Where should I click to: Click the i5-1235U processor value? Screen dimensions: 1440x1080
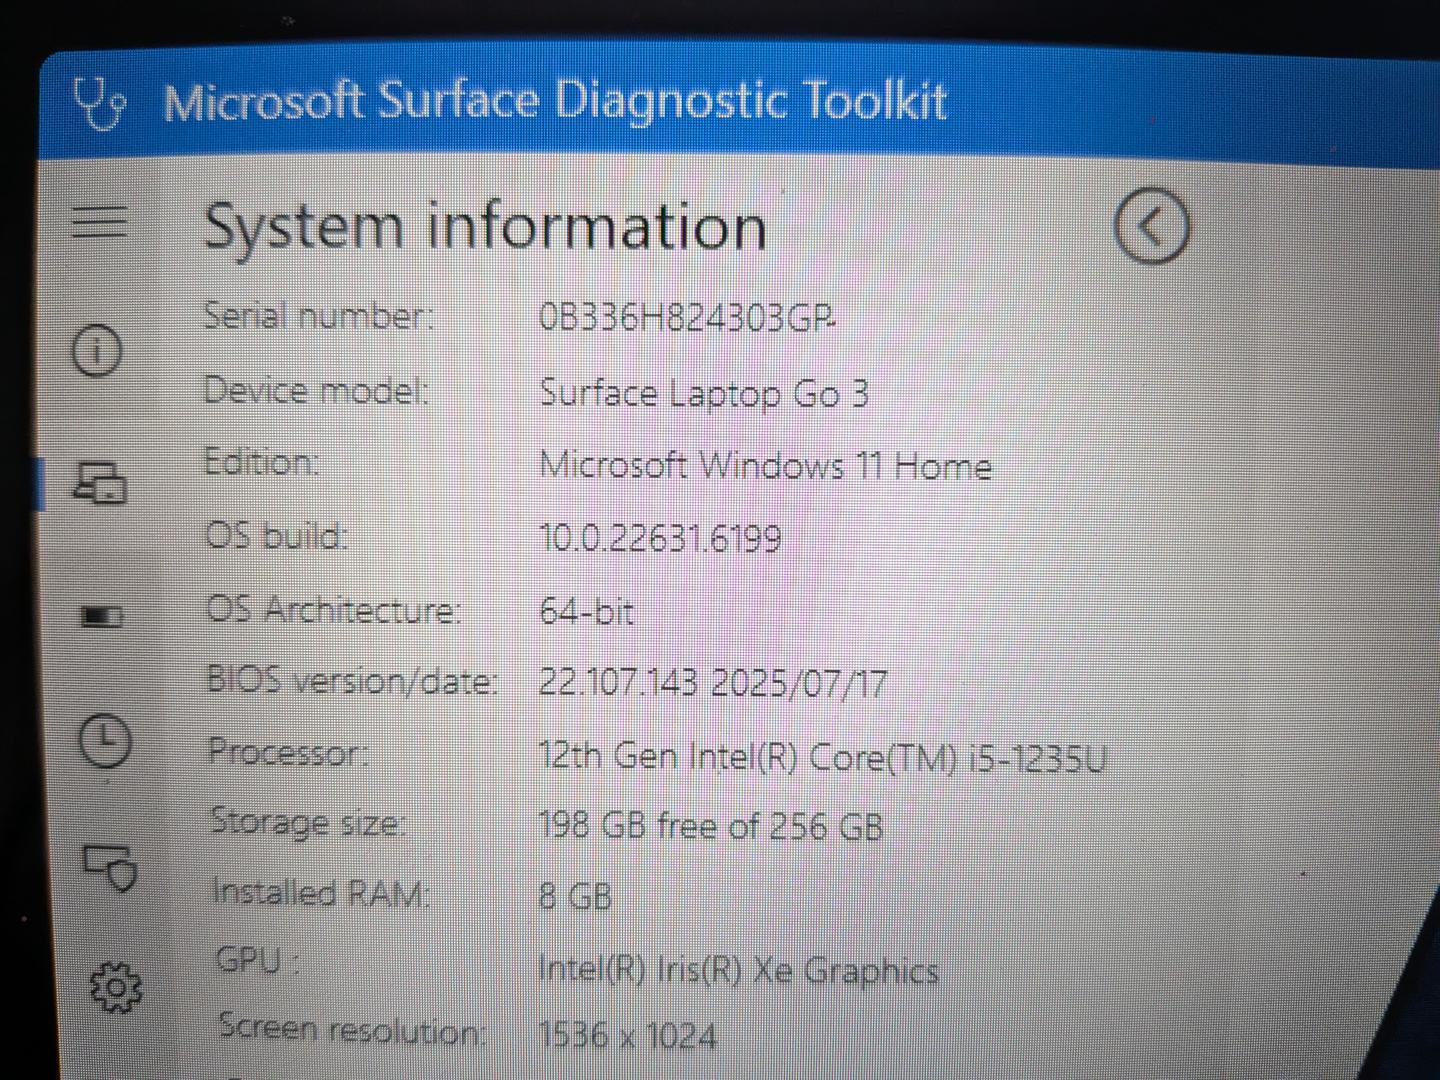pyautogui.click(x=822, y=757)
